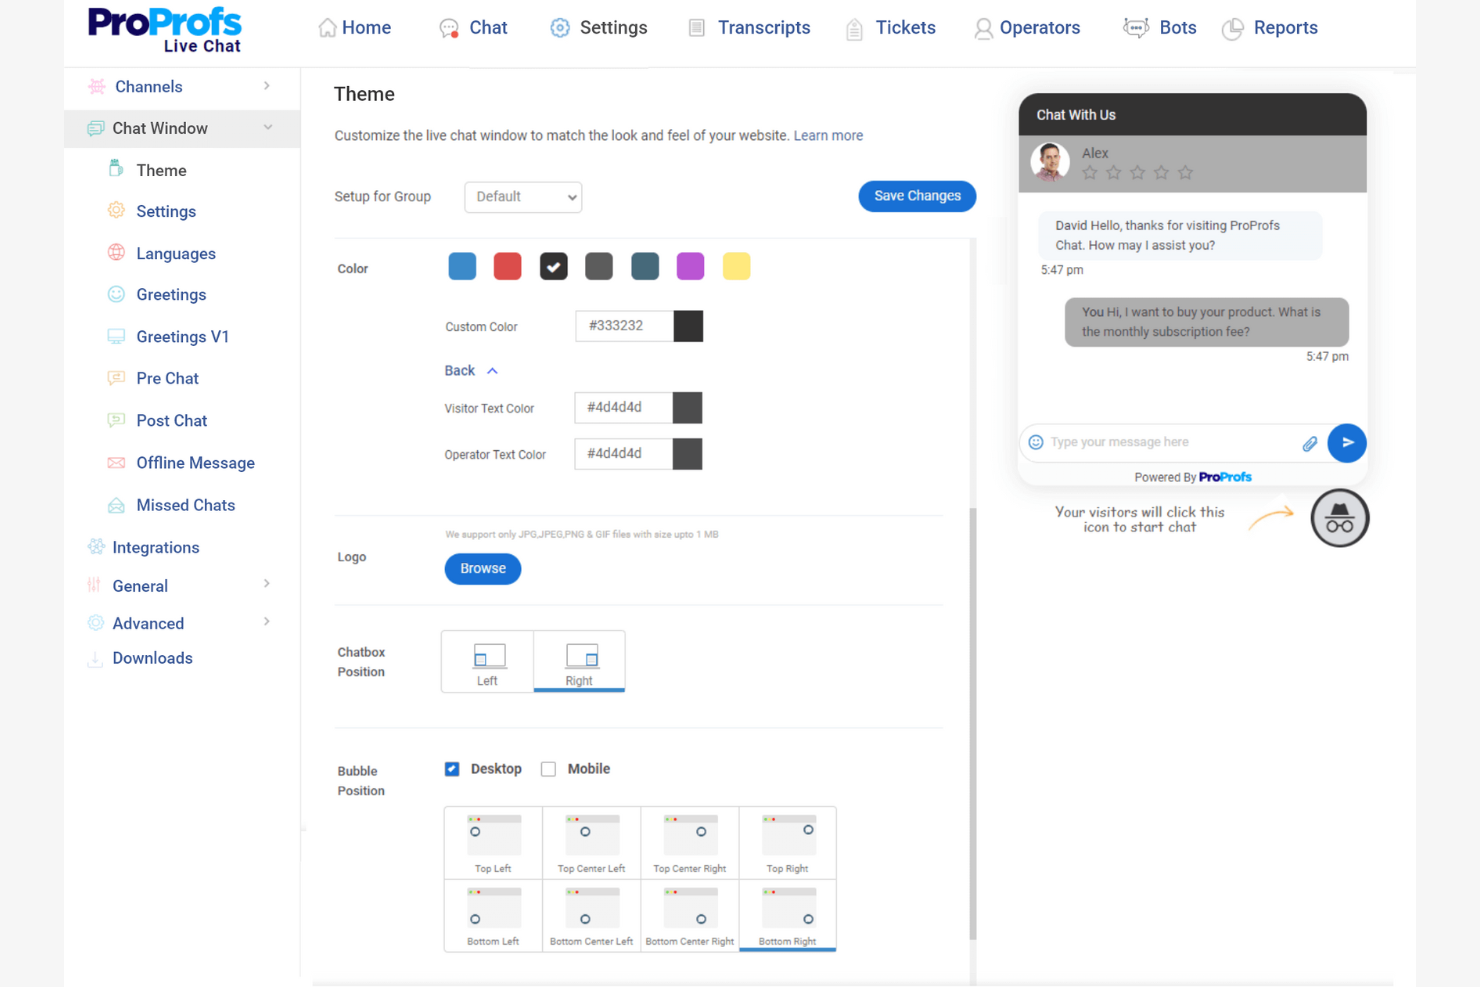Click the Visitor Text Color hex field
The image size is (1480, 987).
623,408
